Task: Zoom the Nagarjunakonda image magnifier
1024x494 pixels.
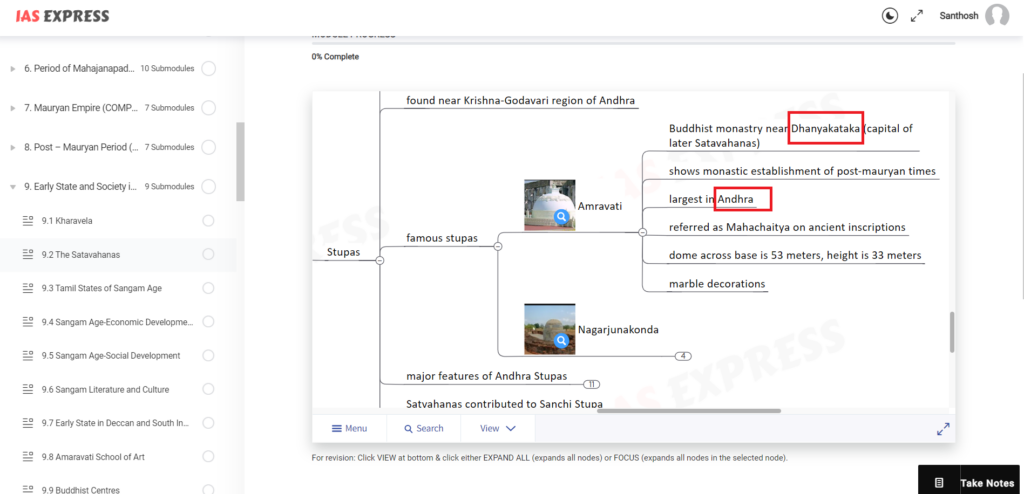Action: tap(561, 340)
